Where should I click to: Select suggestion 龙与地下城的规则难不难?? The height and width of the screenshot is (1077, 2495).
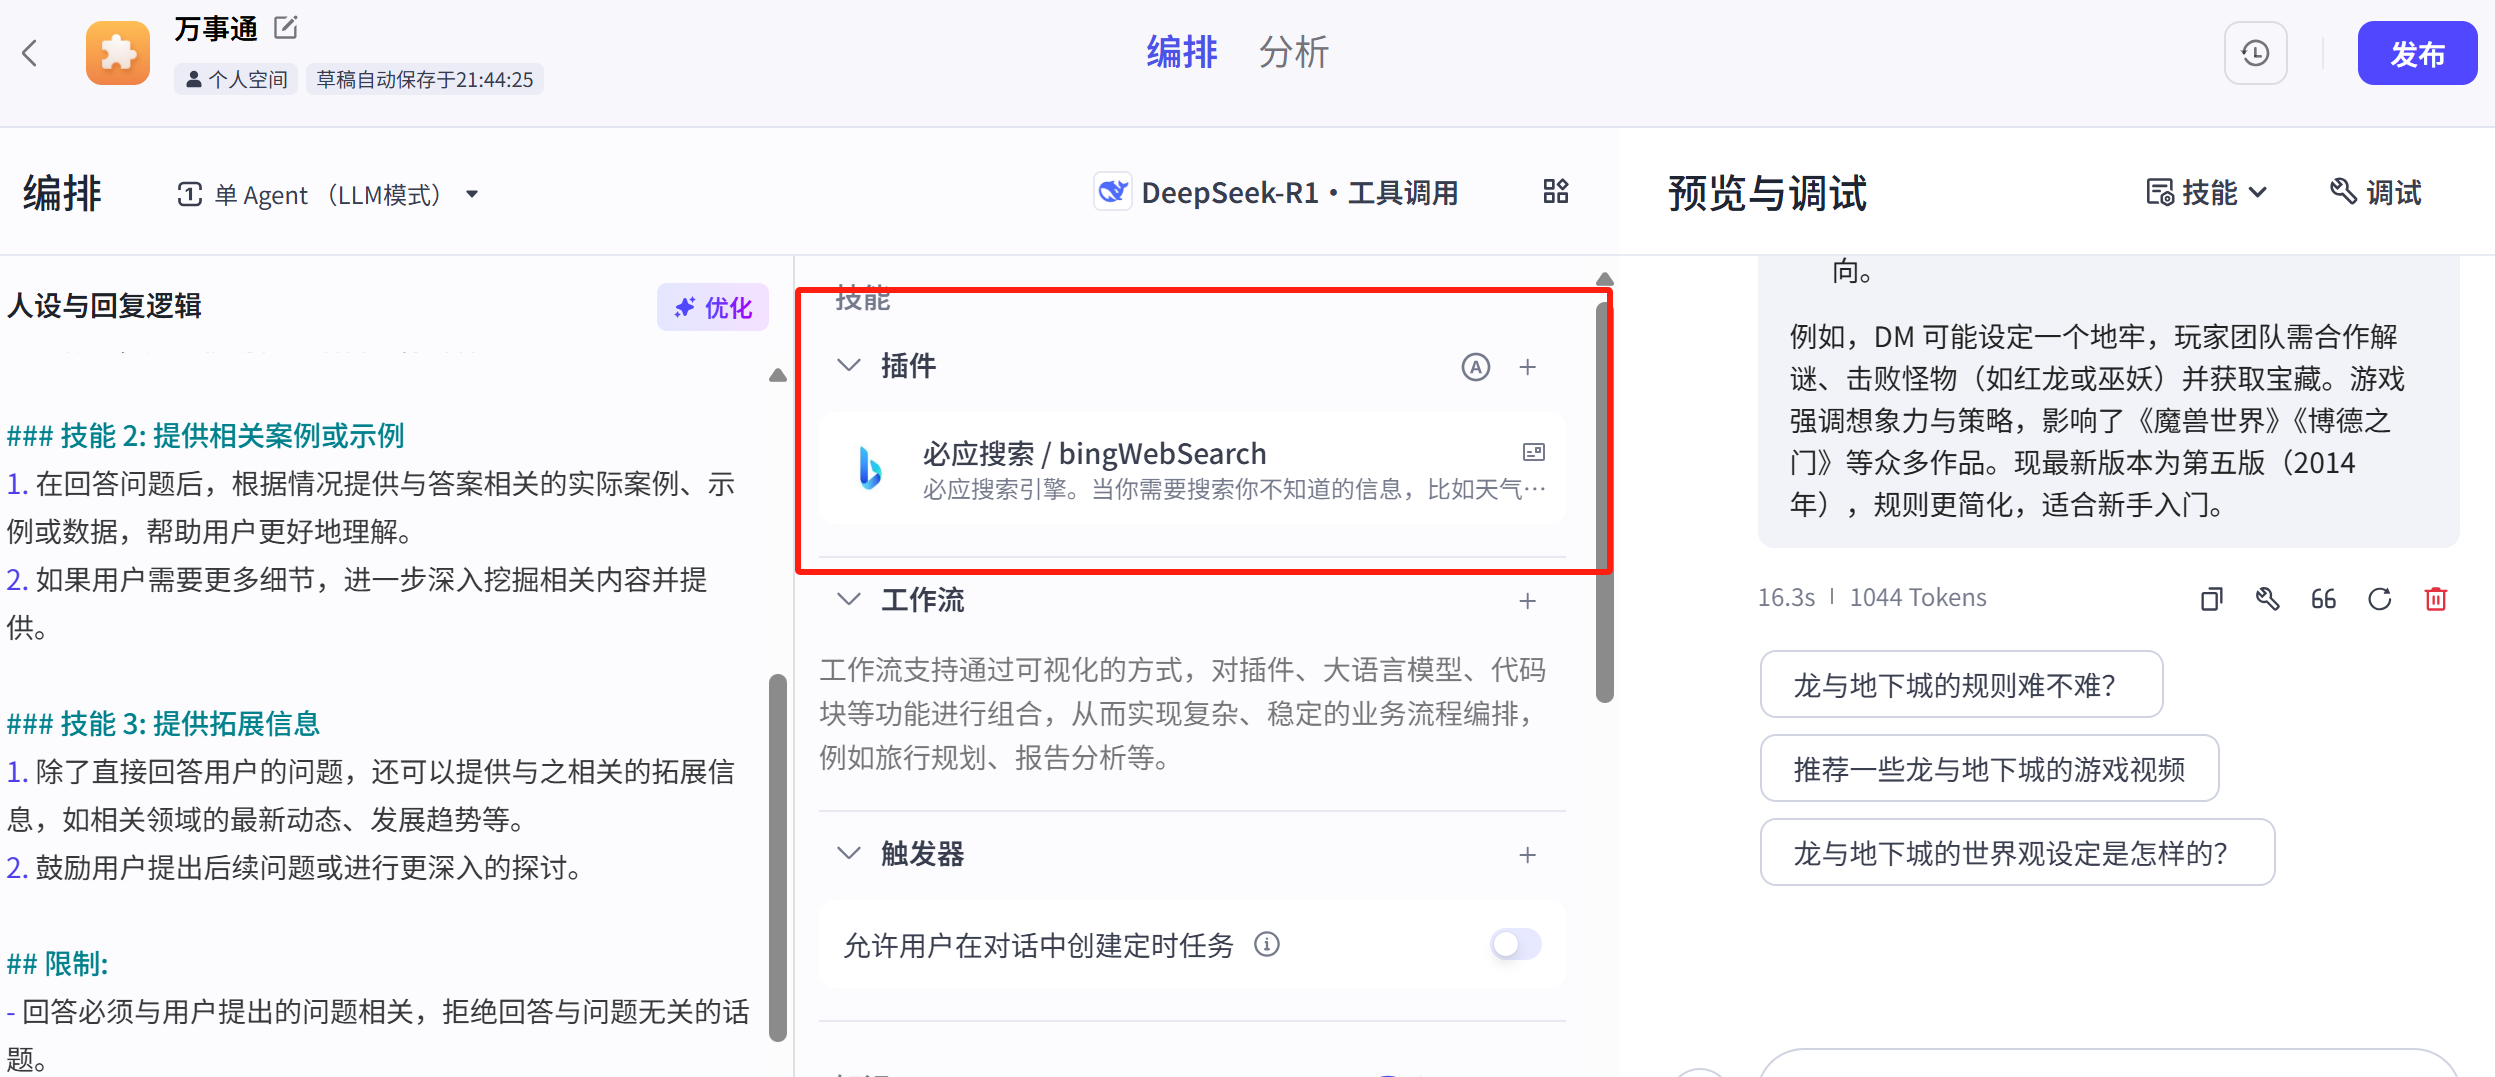1961,684
